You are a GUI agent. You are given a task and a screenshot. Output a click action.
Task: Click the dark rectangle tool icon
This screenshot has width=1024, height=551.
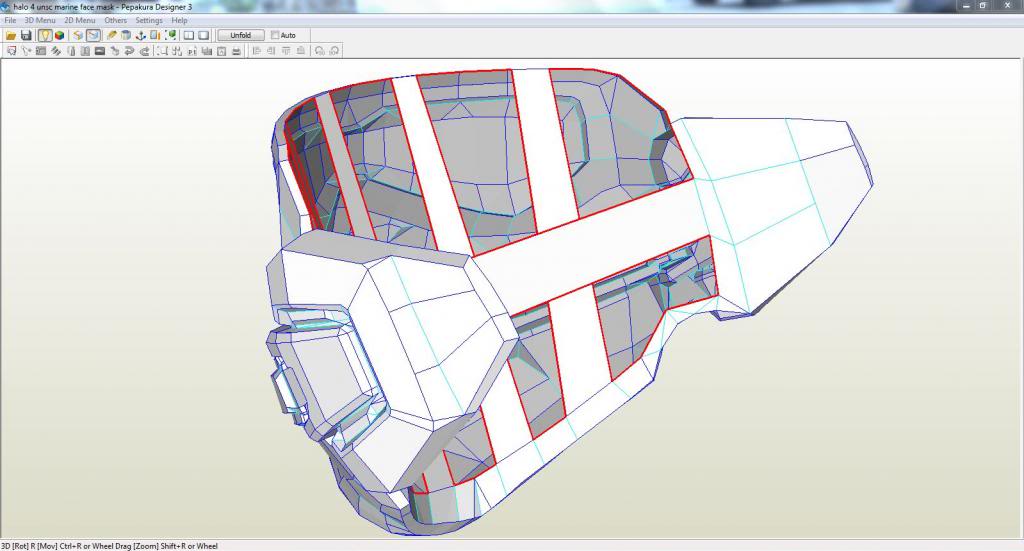pyautogui.click(x=100, y=51)
